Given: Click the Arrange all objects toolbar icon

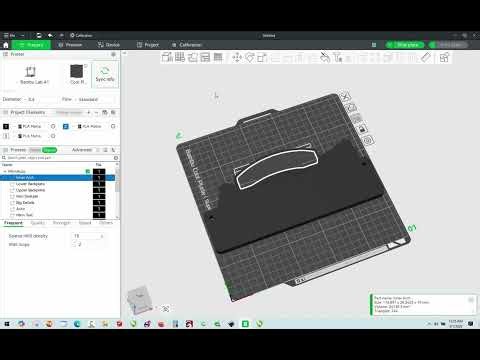Looking at the screenshot, I should tap(205, 57).
